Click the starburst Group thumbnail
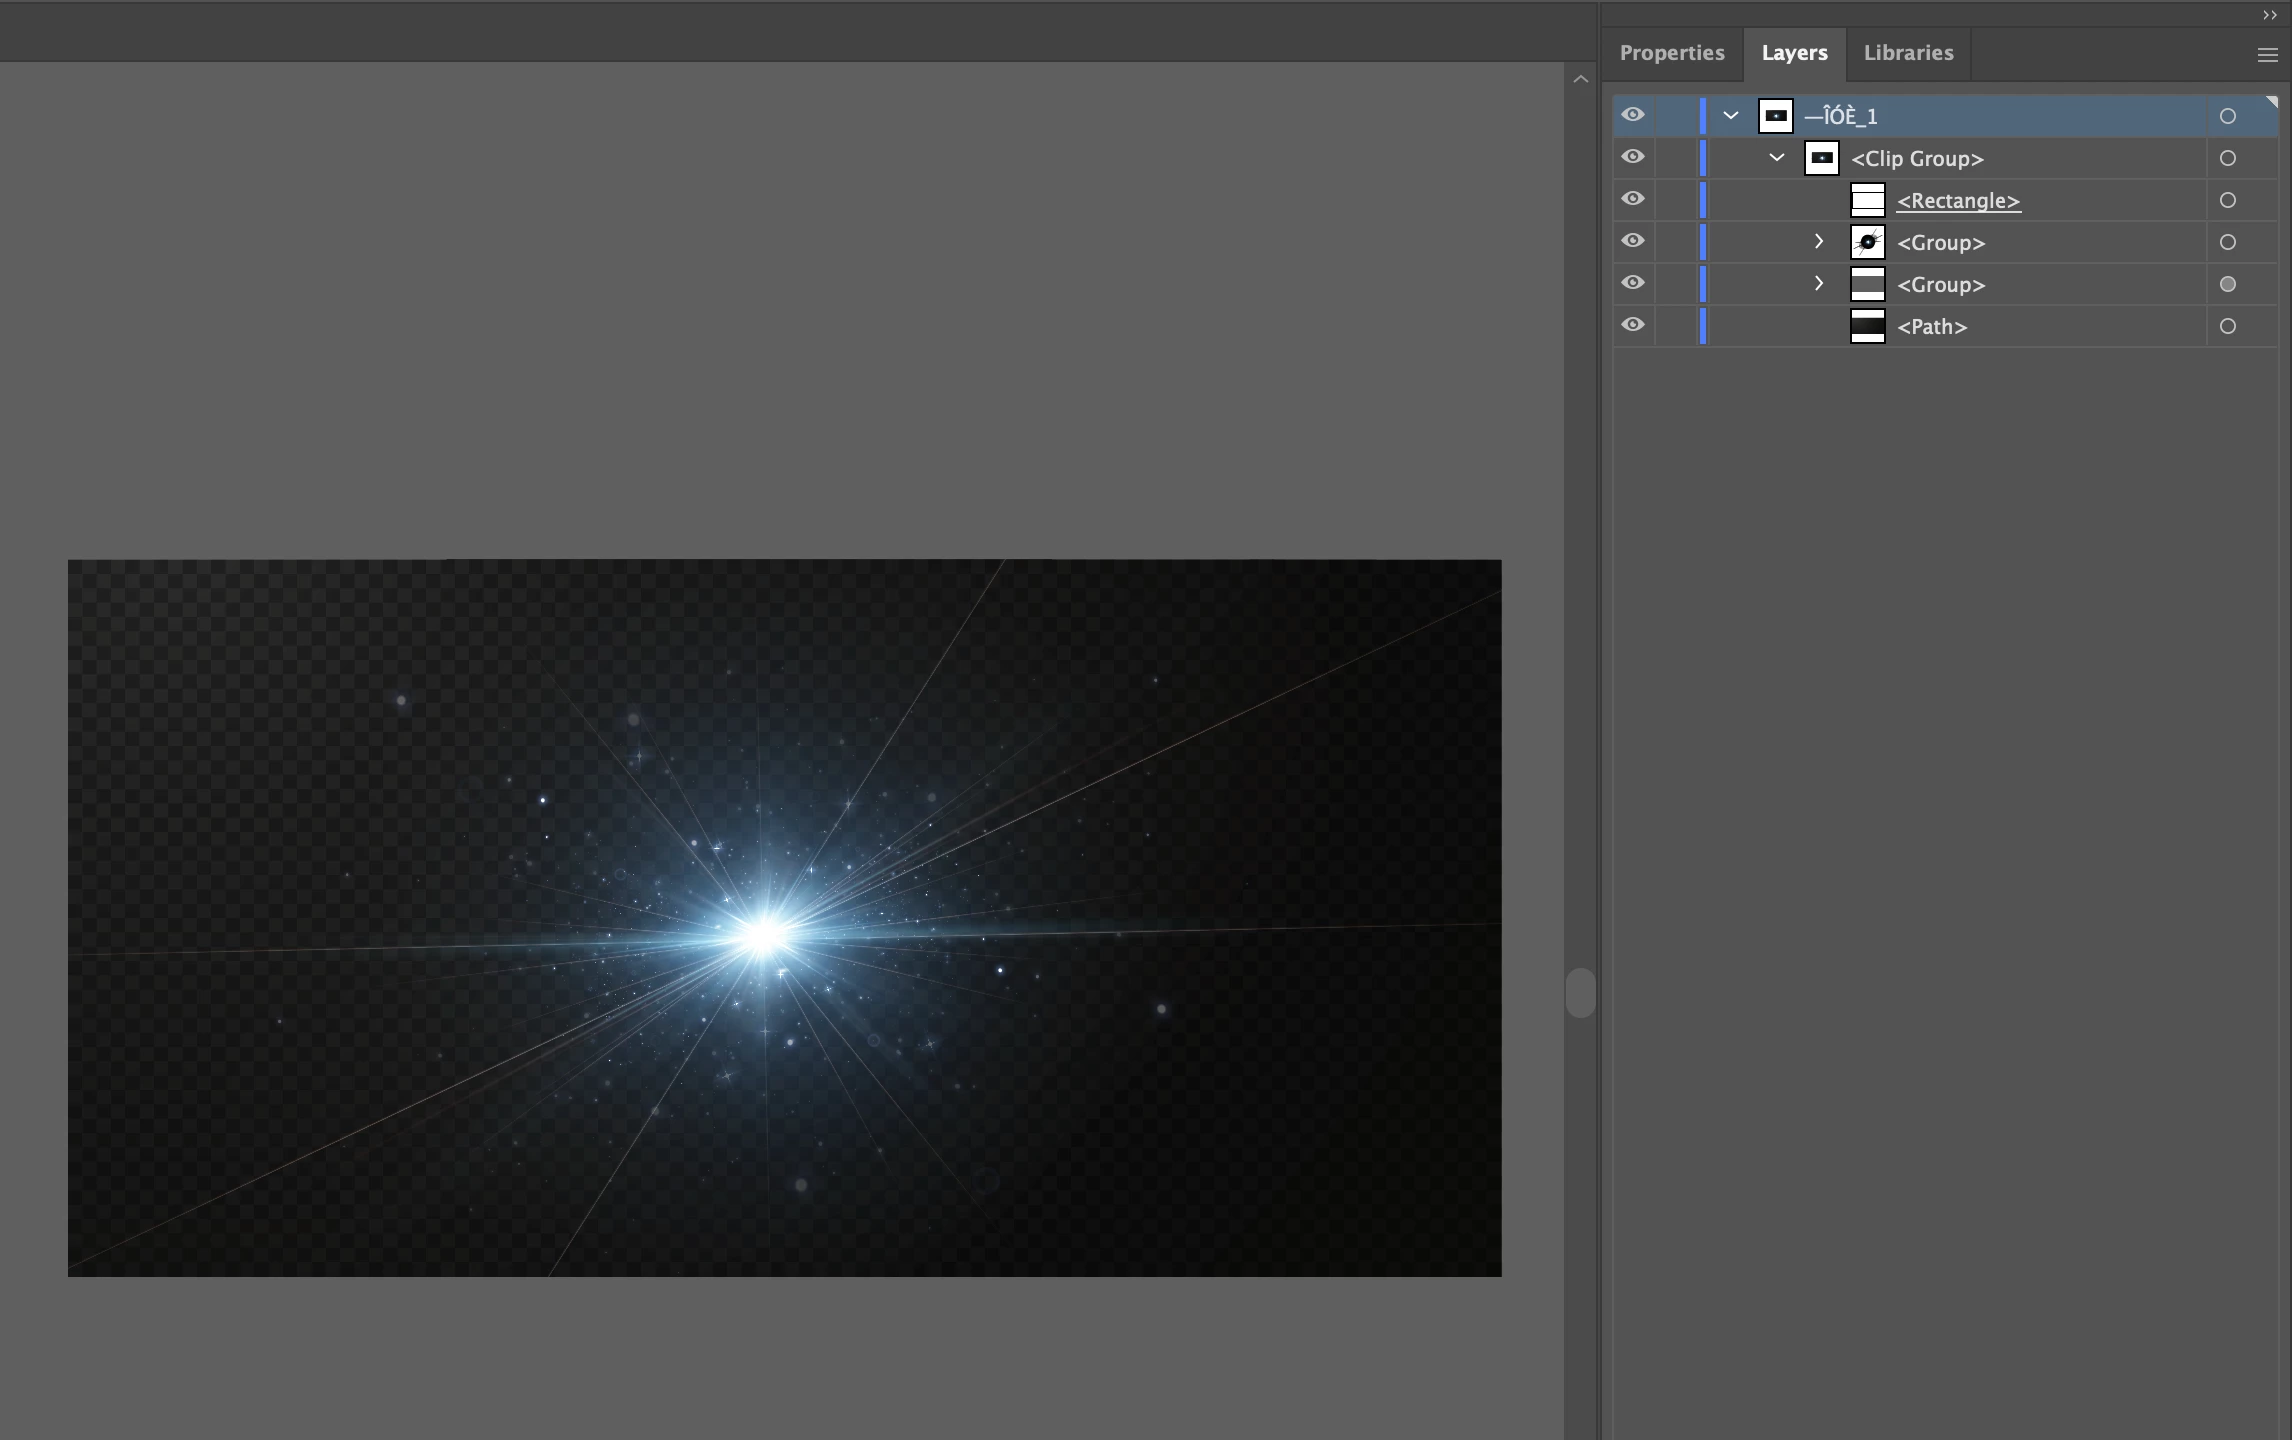Image resolution: width=2292 pixels, height=1440 pixels. (1867, 242)
